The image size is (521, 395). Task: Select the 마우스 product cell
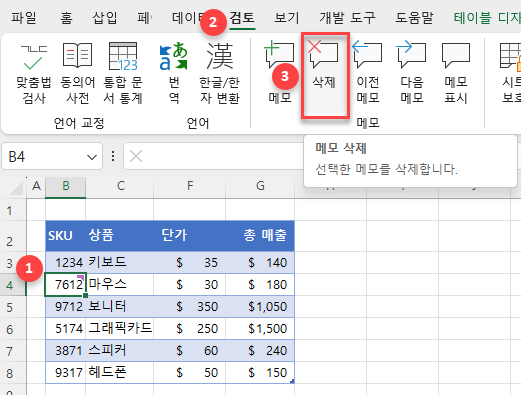(x=120, y=284)
